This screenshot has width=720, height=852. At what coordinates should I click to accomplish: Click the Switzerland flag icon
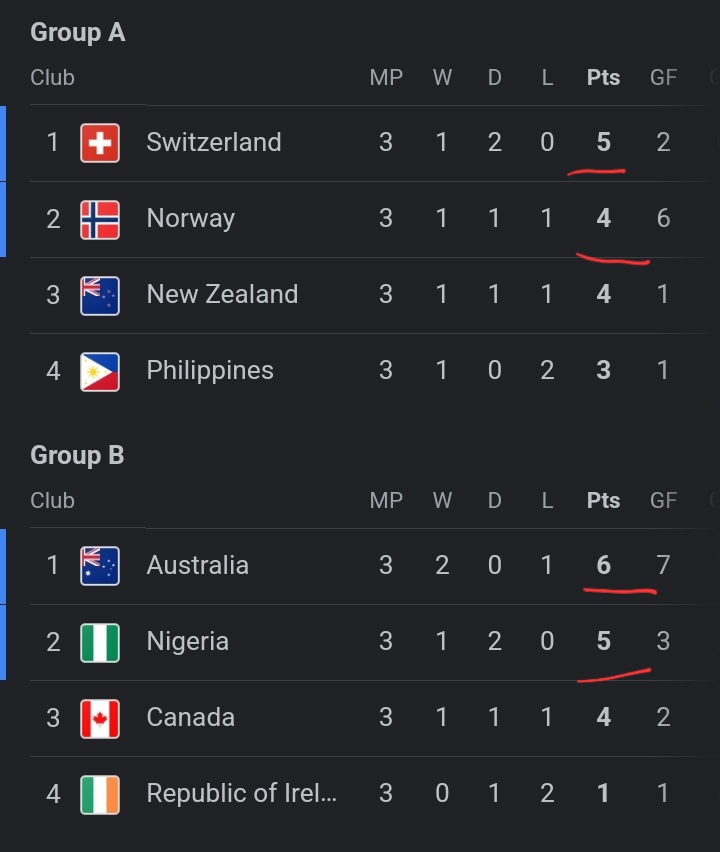[100, 143]
